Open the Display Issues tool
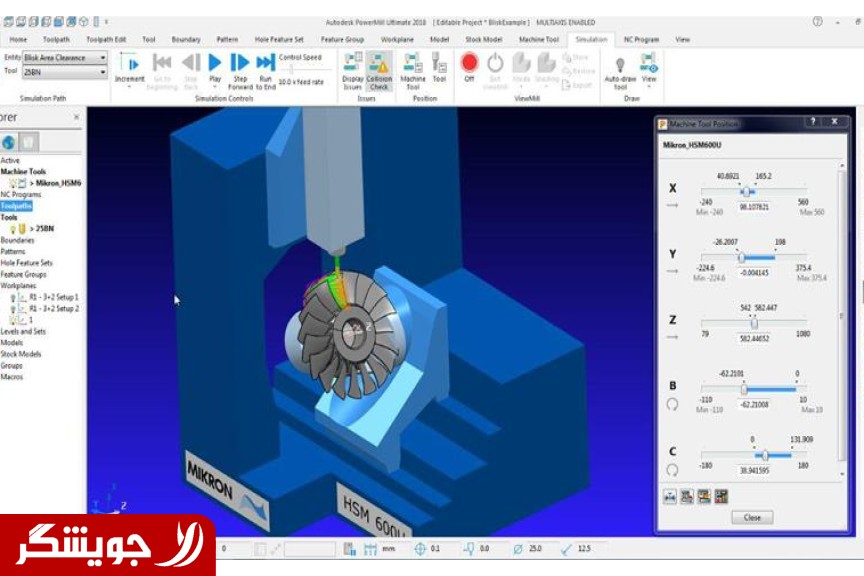The height and width of the screenshot is (576, 864). pos(353,63)
